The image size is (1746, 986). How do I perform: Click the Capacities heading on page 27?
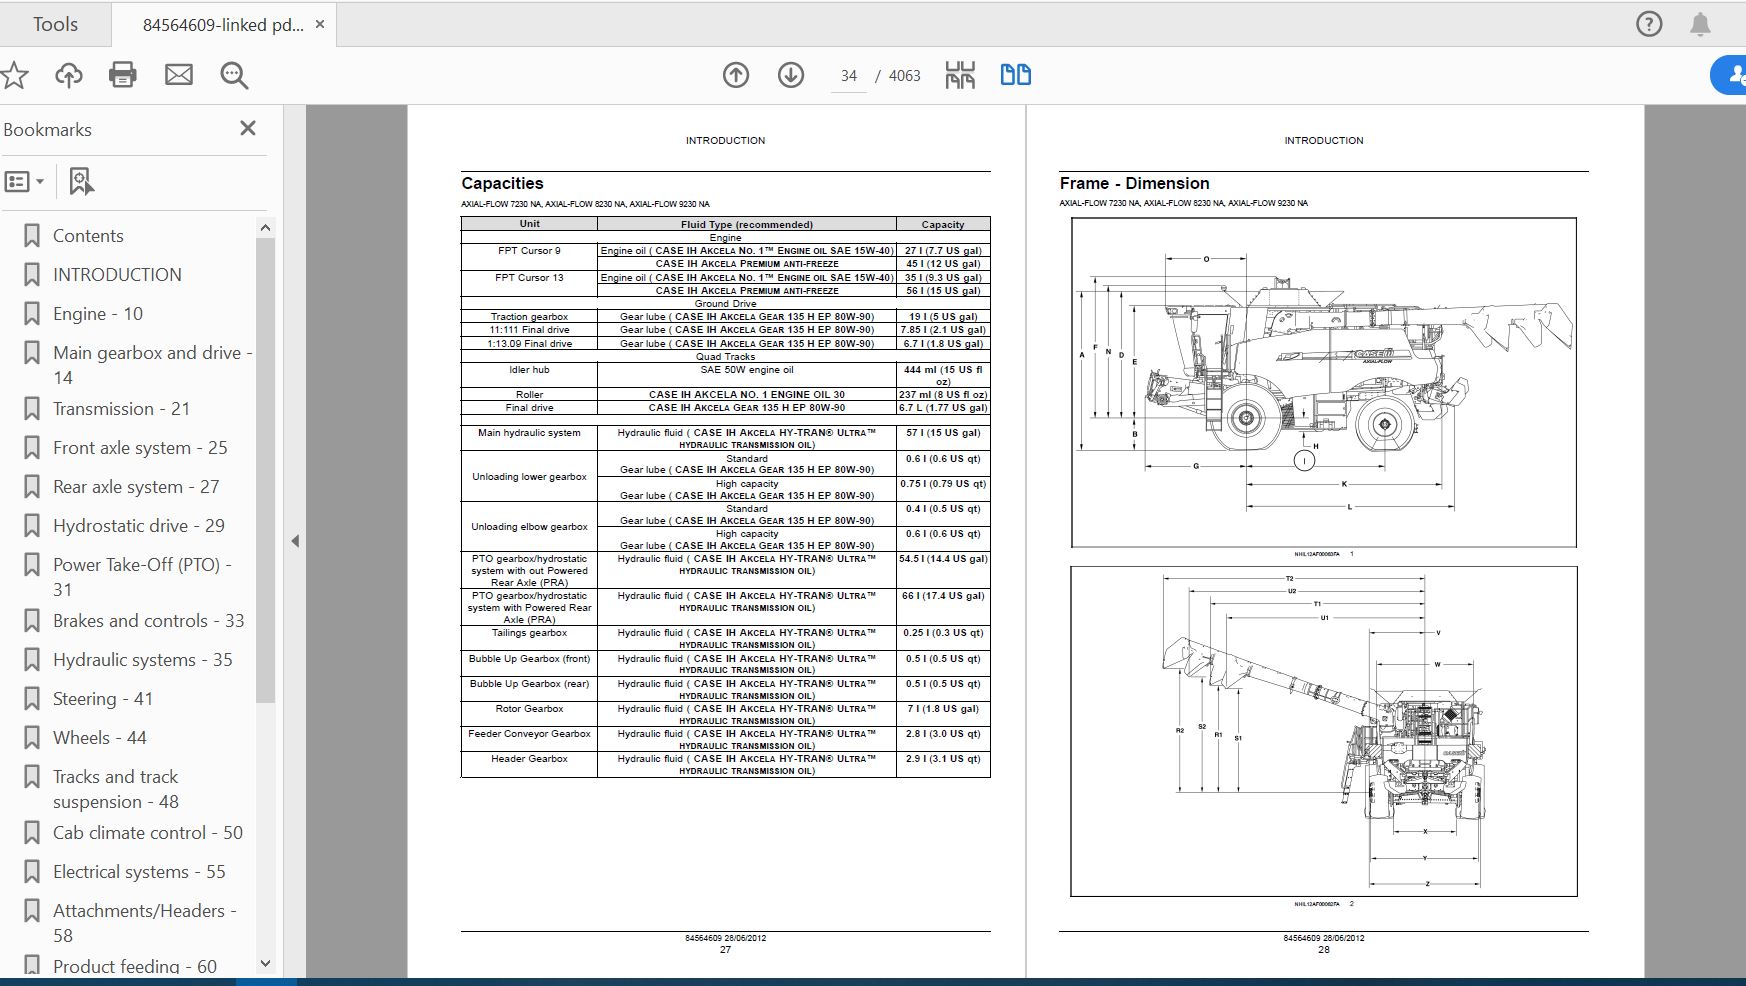click(x=502, y=183)
